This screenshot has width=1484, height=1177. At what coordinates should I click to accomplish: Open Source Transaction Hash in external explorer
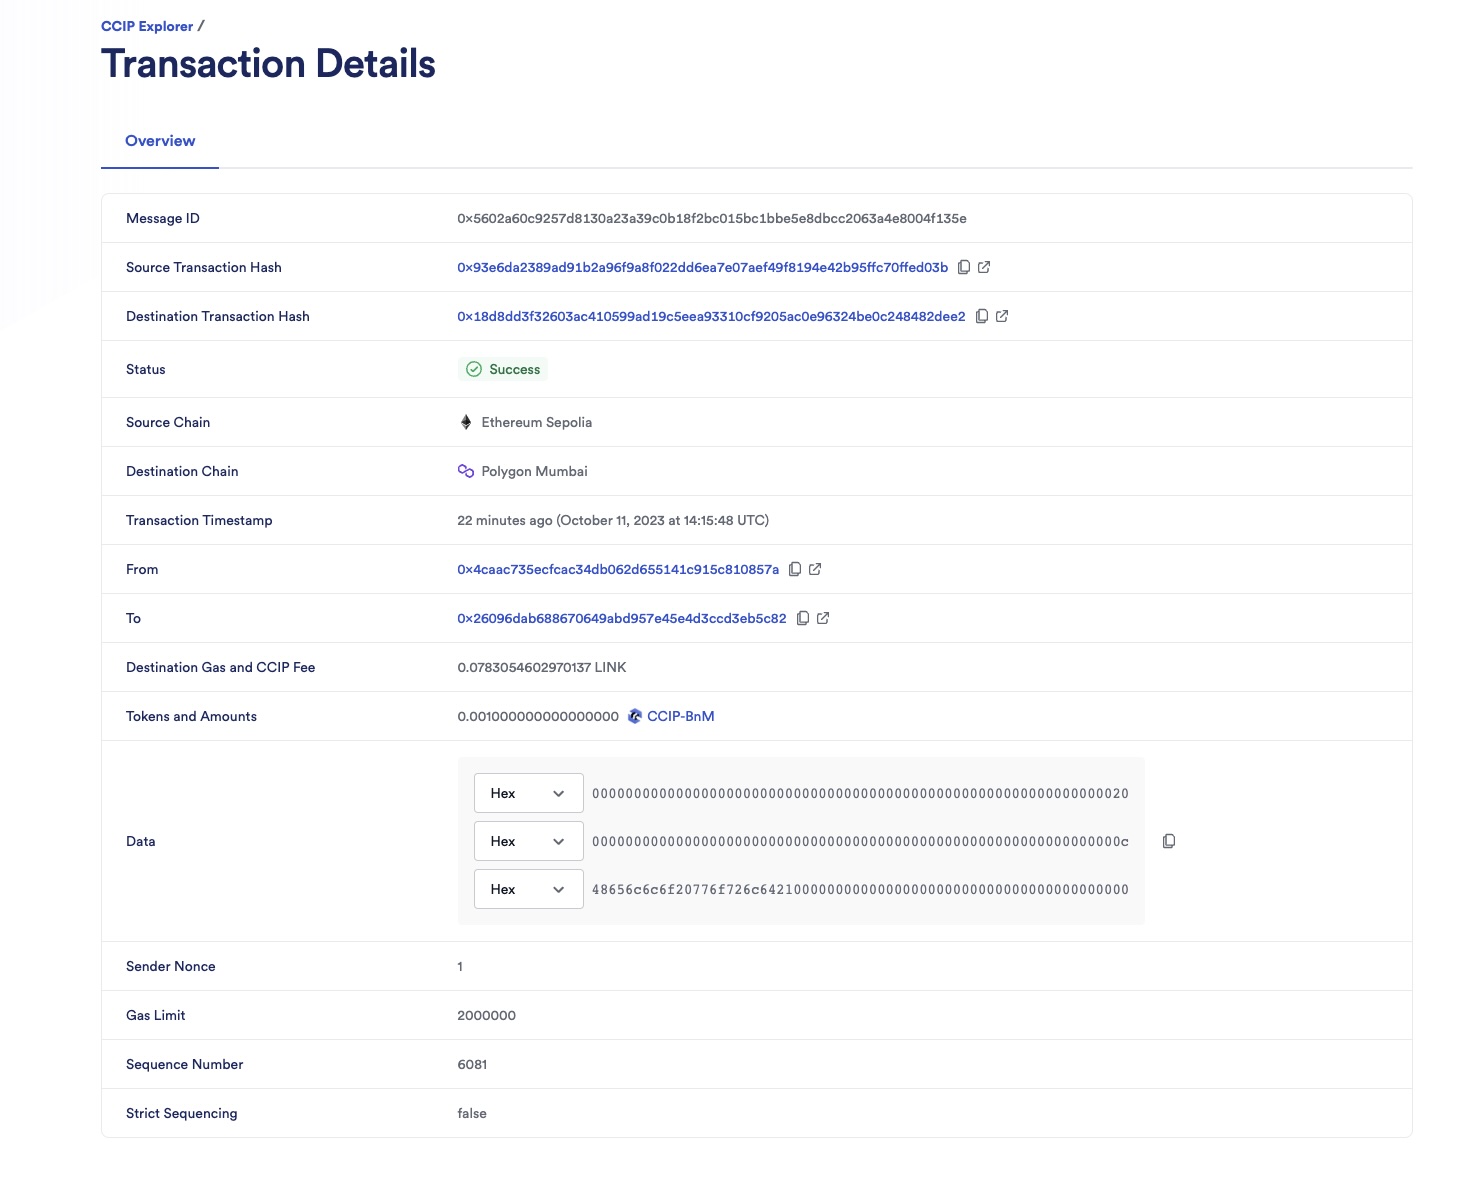[x=984, y=267]
